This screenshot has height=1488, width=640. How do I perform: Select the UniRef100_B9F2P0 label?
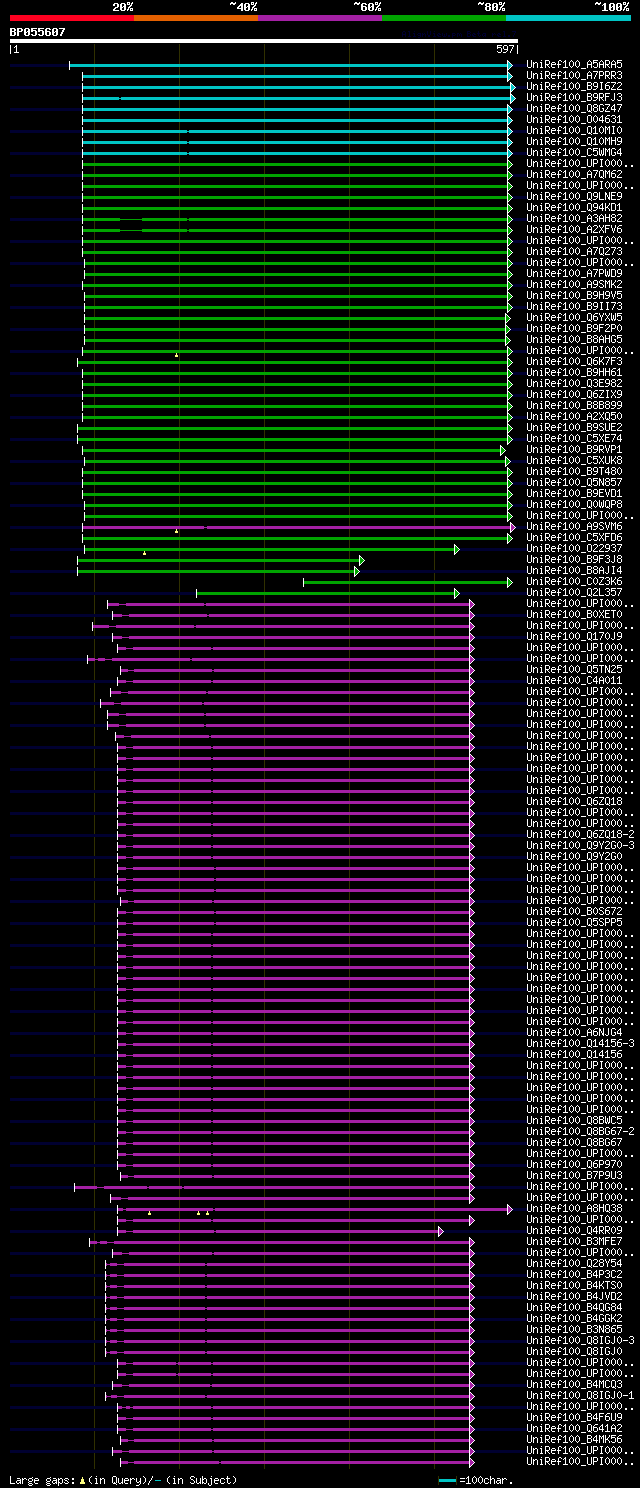pyautogui.click(x=574, y=328)
